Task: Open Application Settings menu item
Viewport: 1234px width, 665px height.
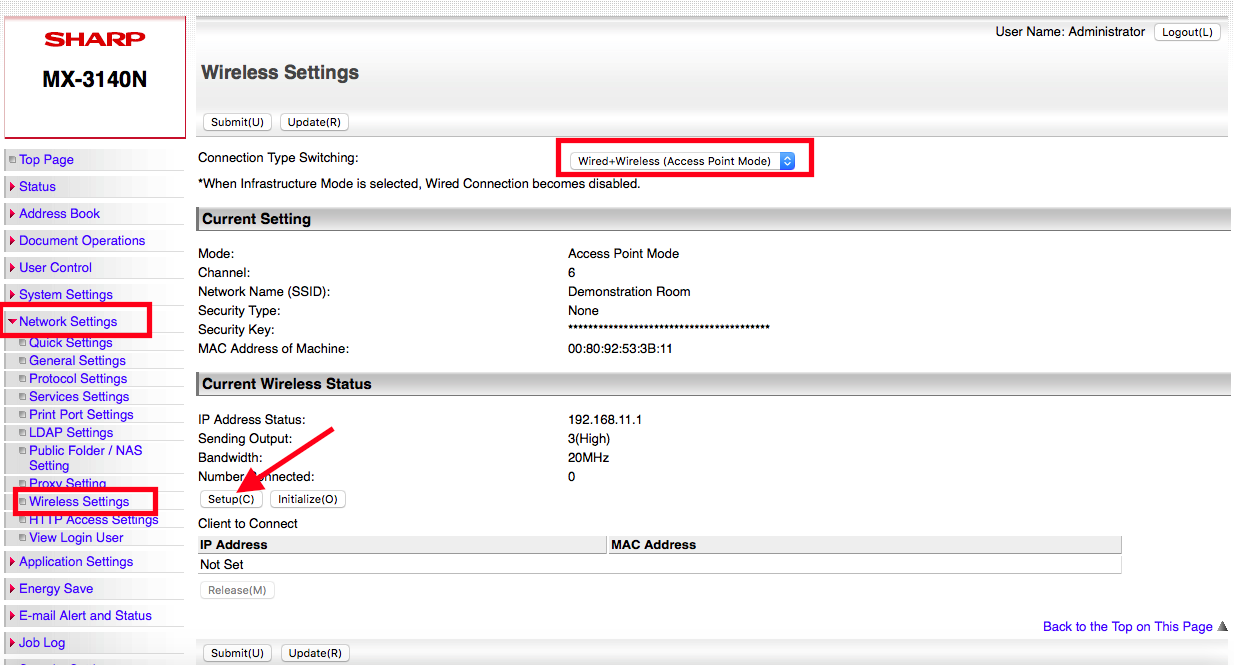Action: (x=76, y=562)
